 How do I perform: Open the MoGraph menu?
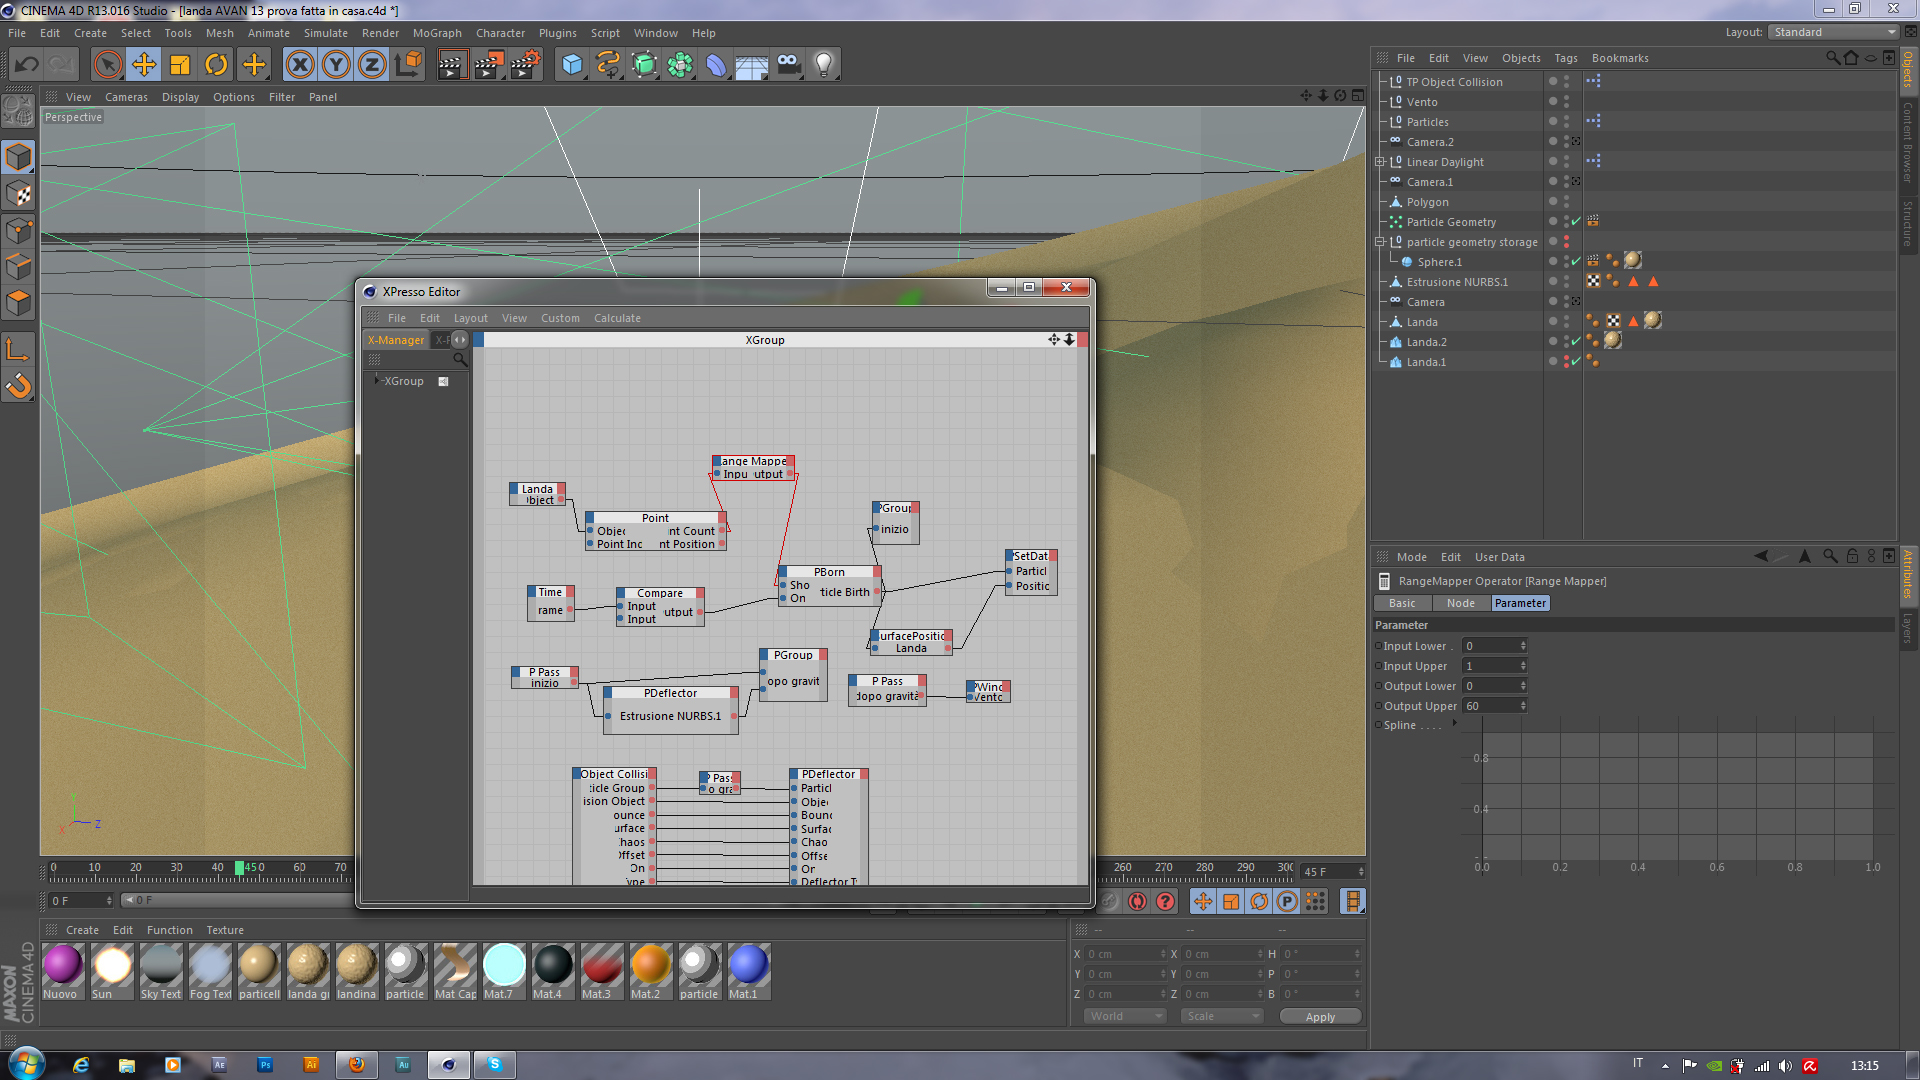437,33
